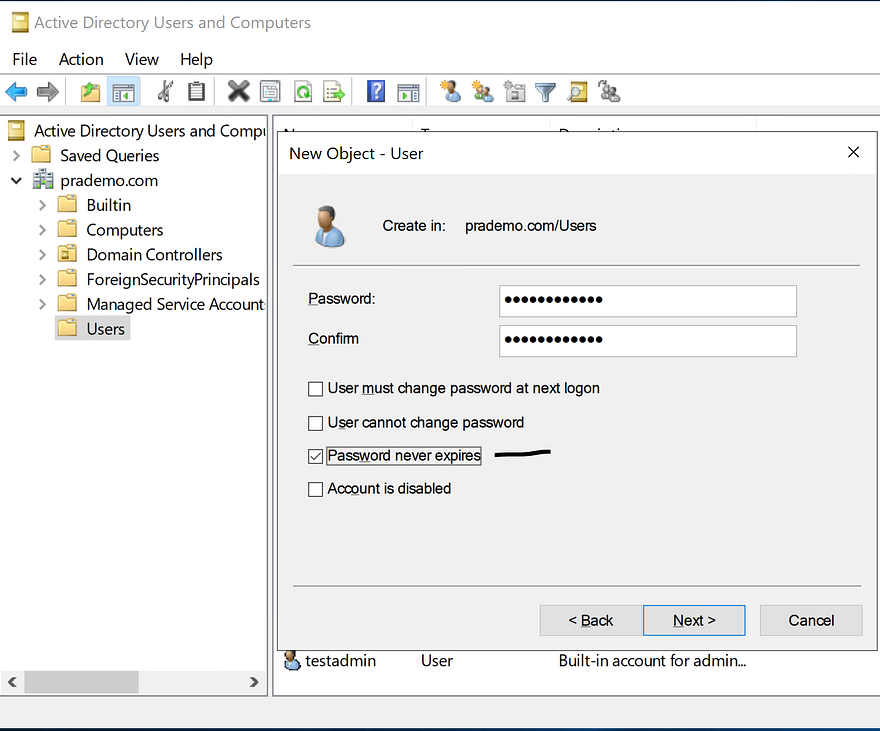Expand the Domain Controllers node
Image resolution: width=880 pixels, height=731 pixels.
coord(42,255)
